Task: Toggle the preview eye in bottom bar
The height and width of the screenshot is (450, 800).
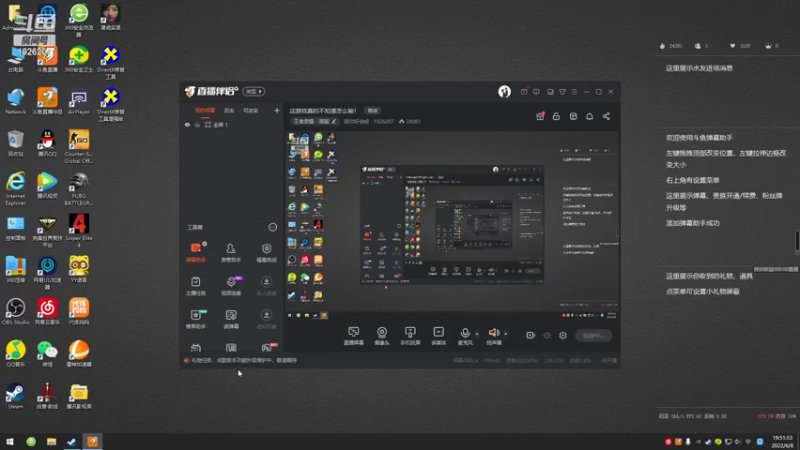Action: coord(547,335)
